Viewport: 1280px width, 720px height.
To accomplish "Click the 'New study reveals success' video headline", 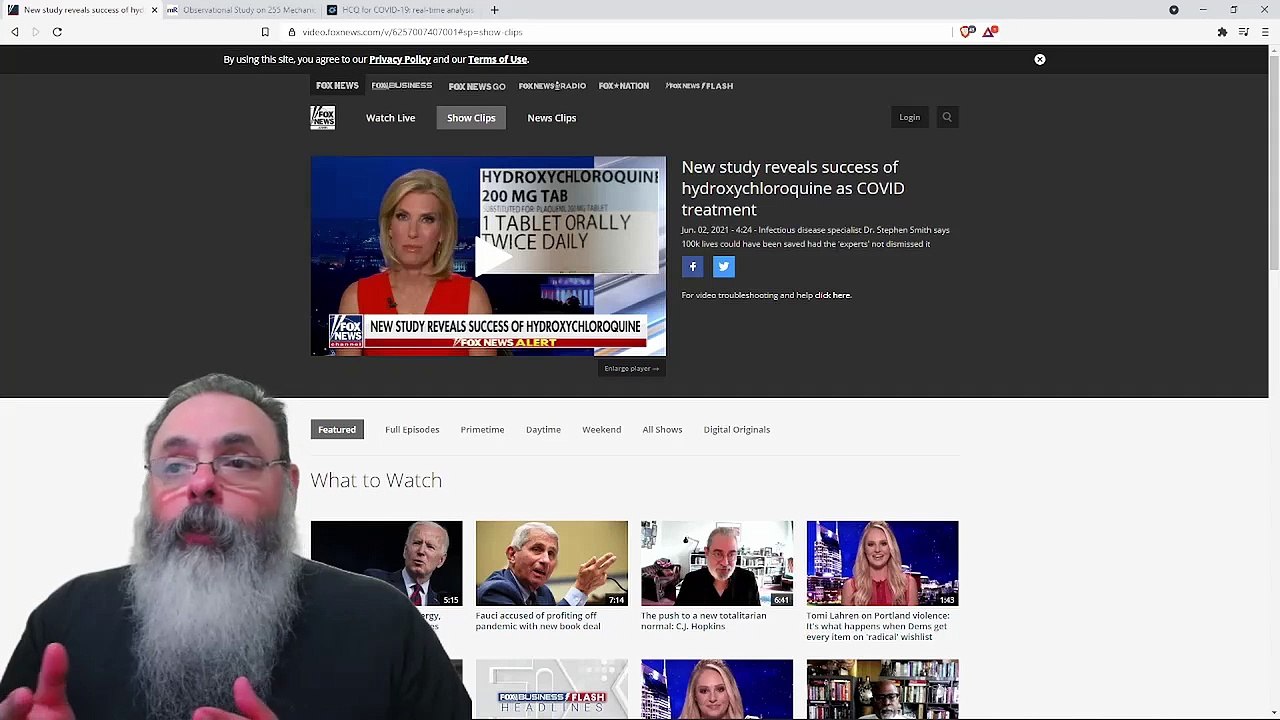I will (x=793, y=188).
